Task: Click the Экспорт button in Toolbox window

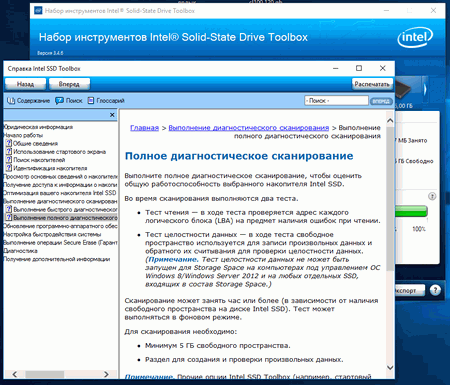Action: coord(410,290)
